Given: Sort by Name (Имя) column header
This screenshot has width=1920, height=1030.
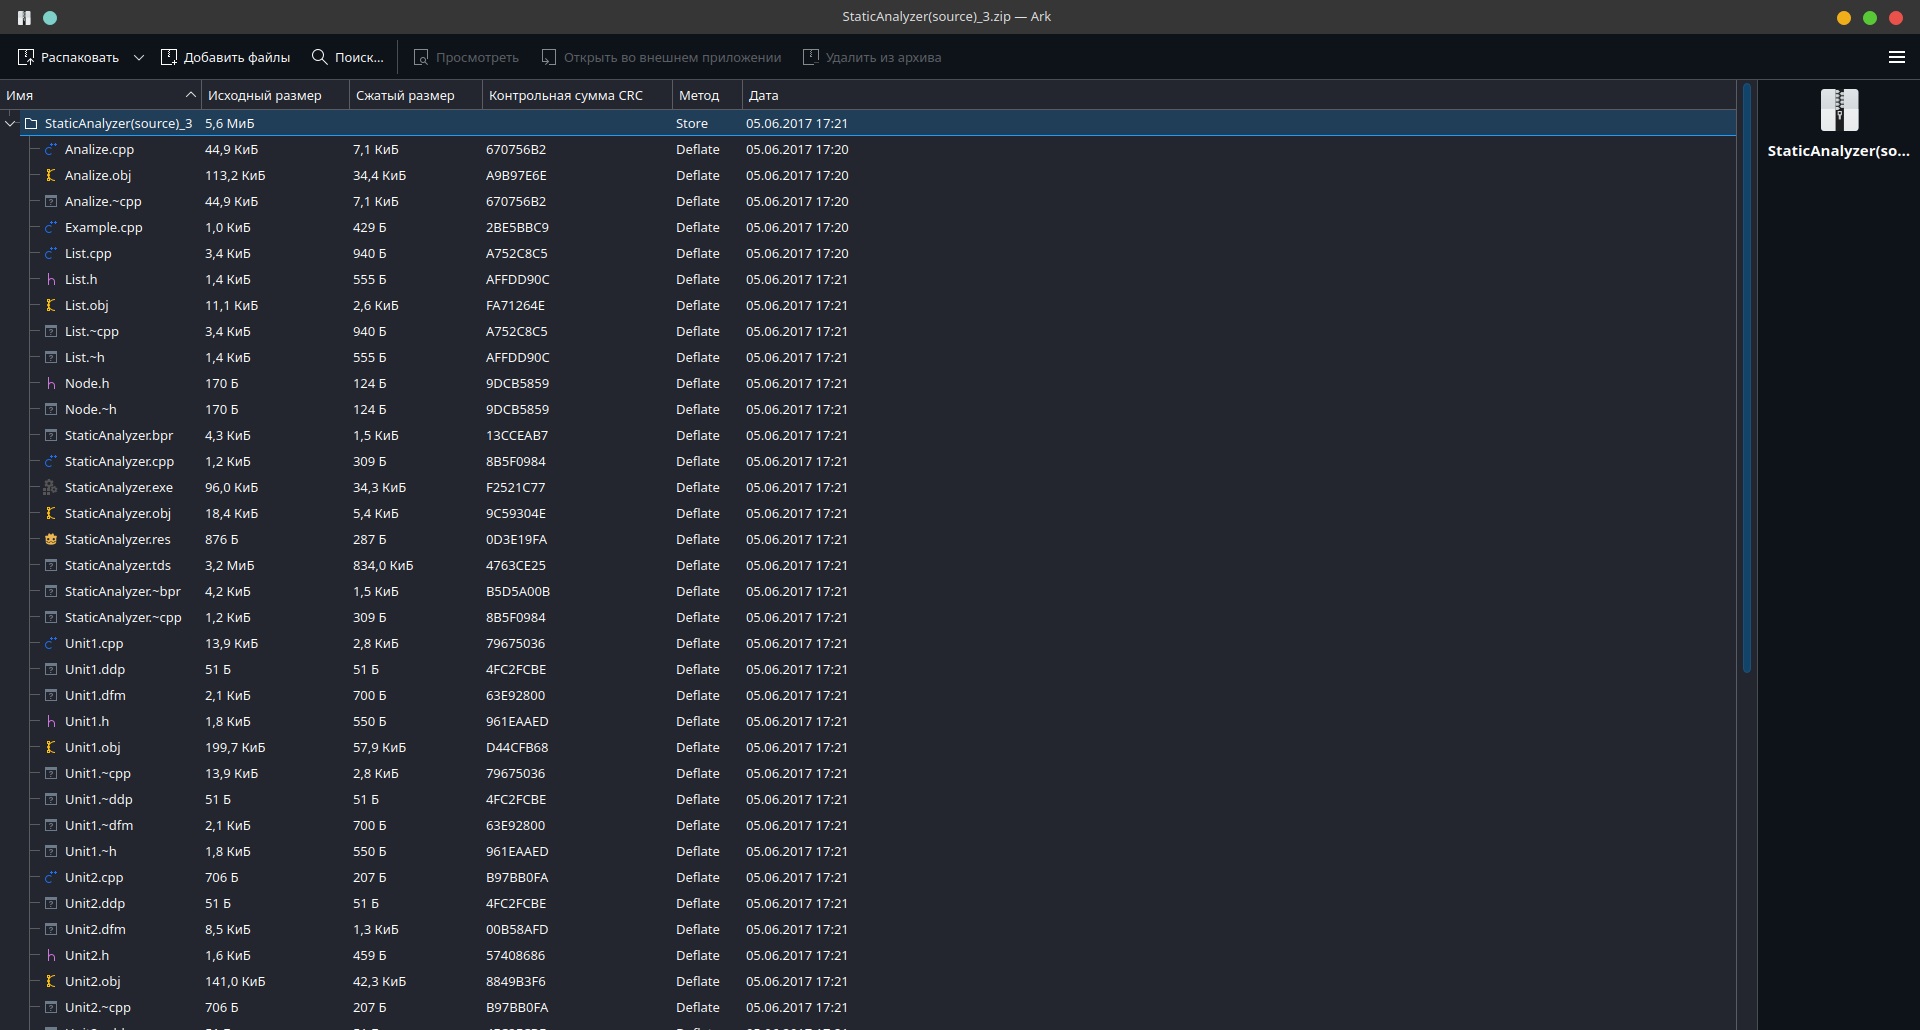Looking at the screenshot, I should point(100,95).
